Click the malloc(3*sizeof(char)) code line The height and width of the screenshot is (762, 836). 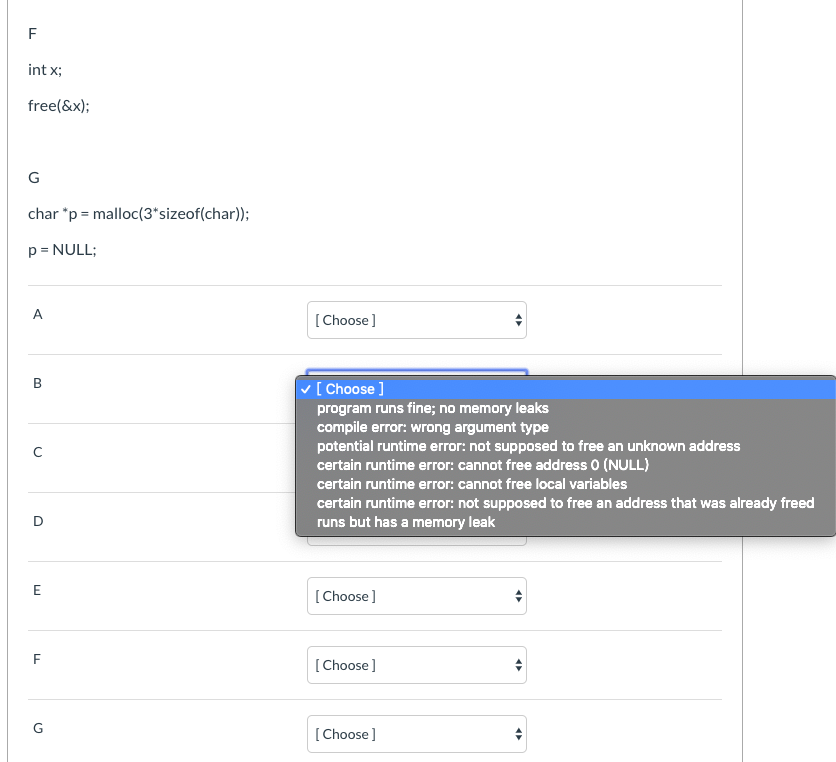click(139, 214)
